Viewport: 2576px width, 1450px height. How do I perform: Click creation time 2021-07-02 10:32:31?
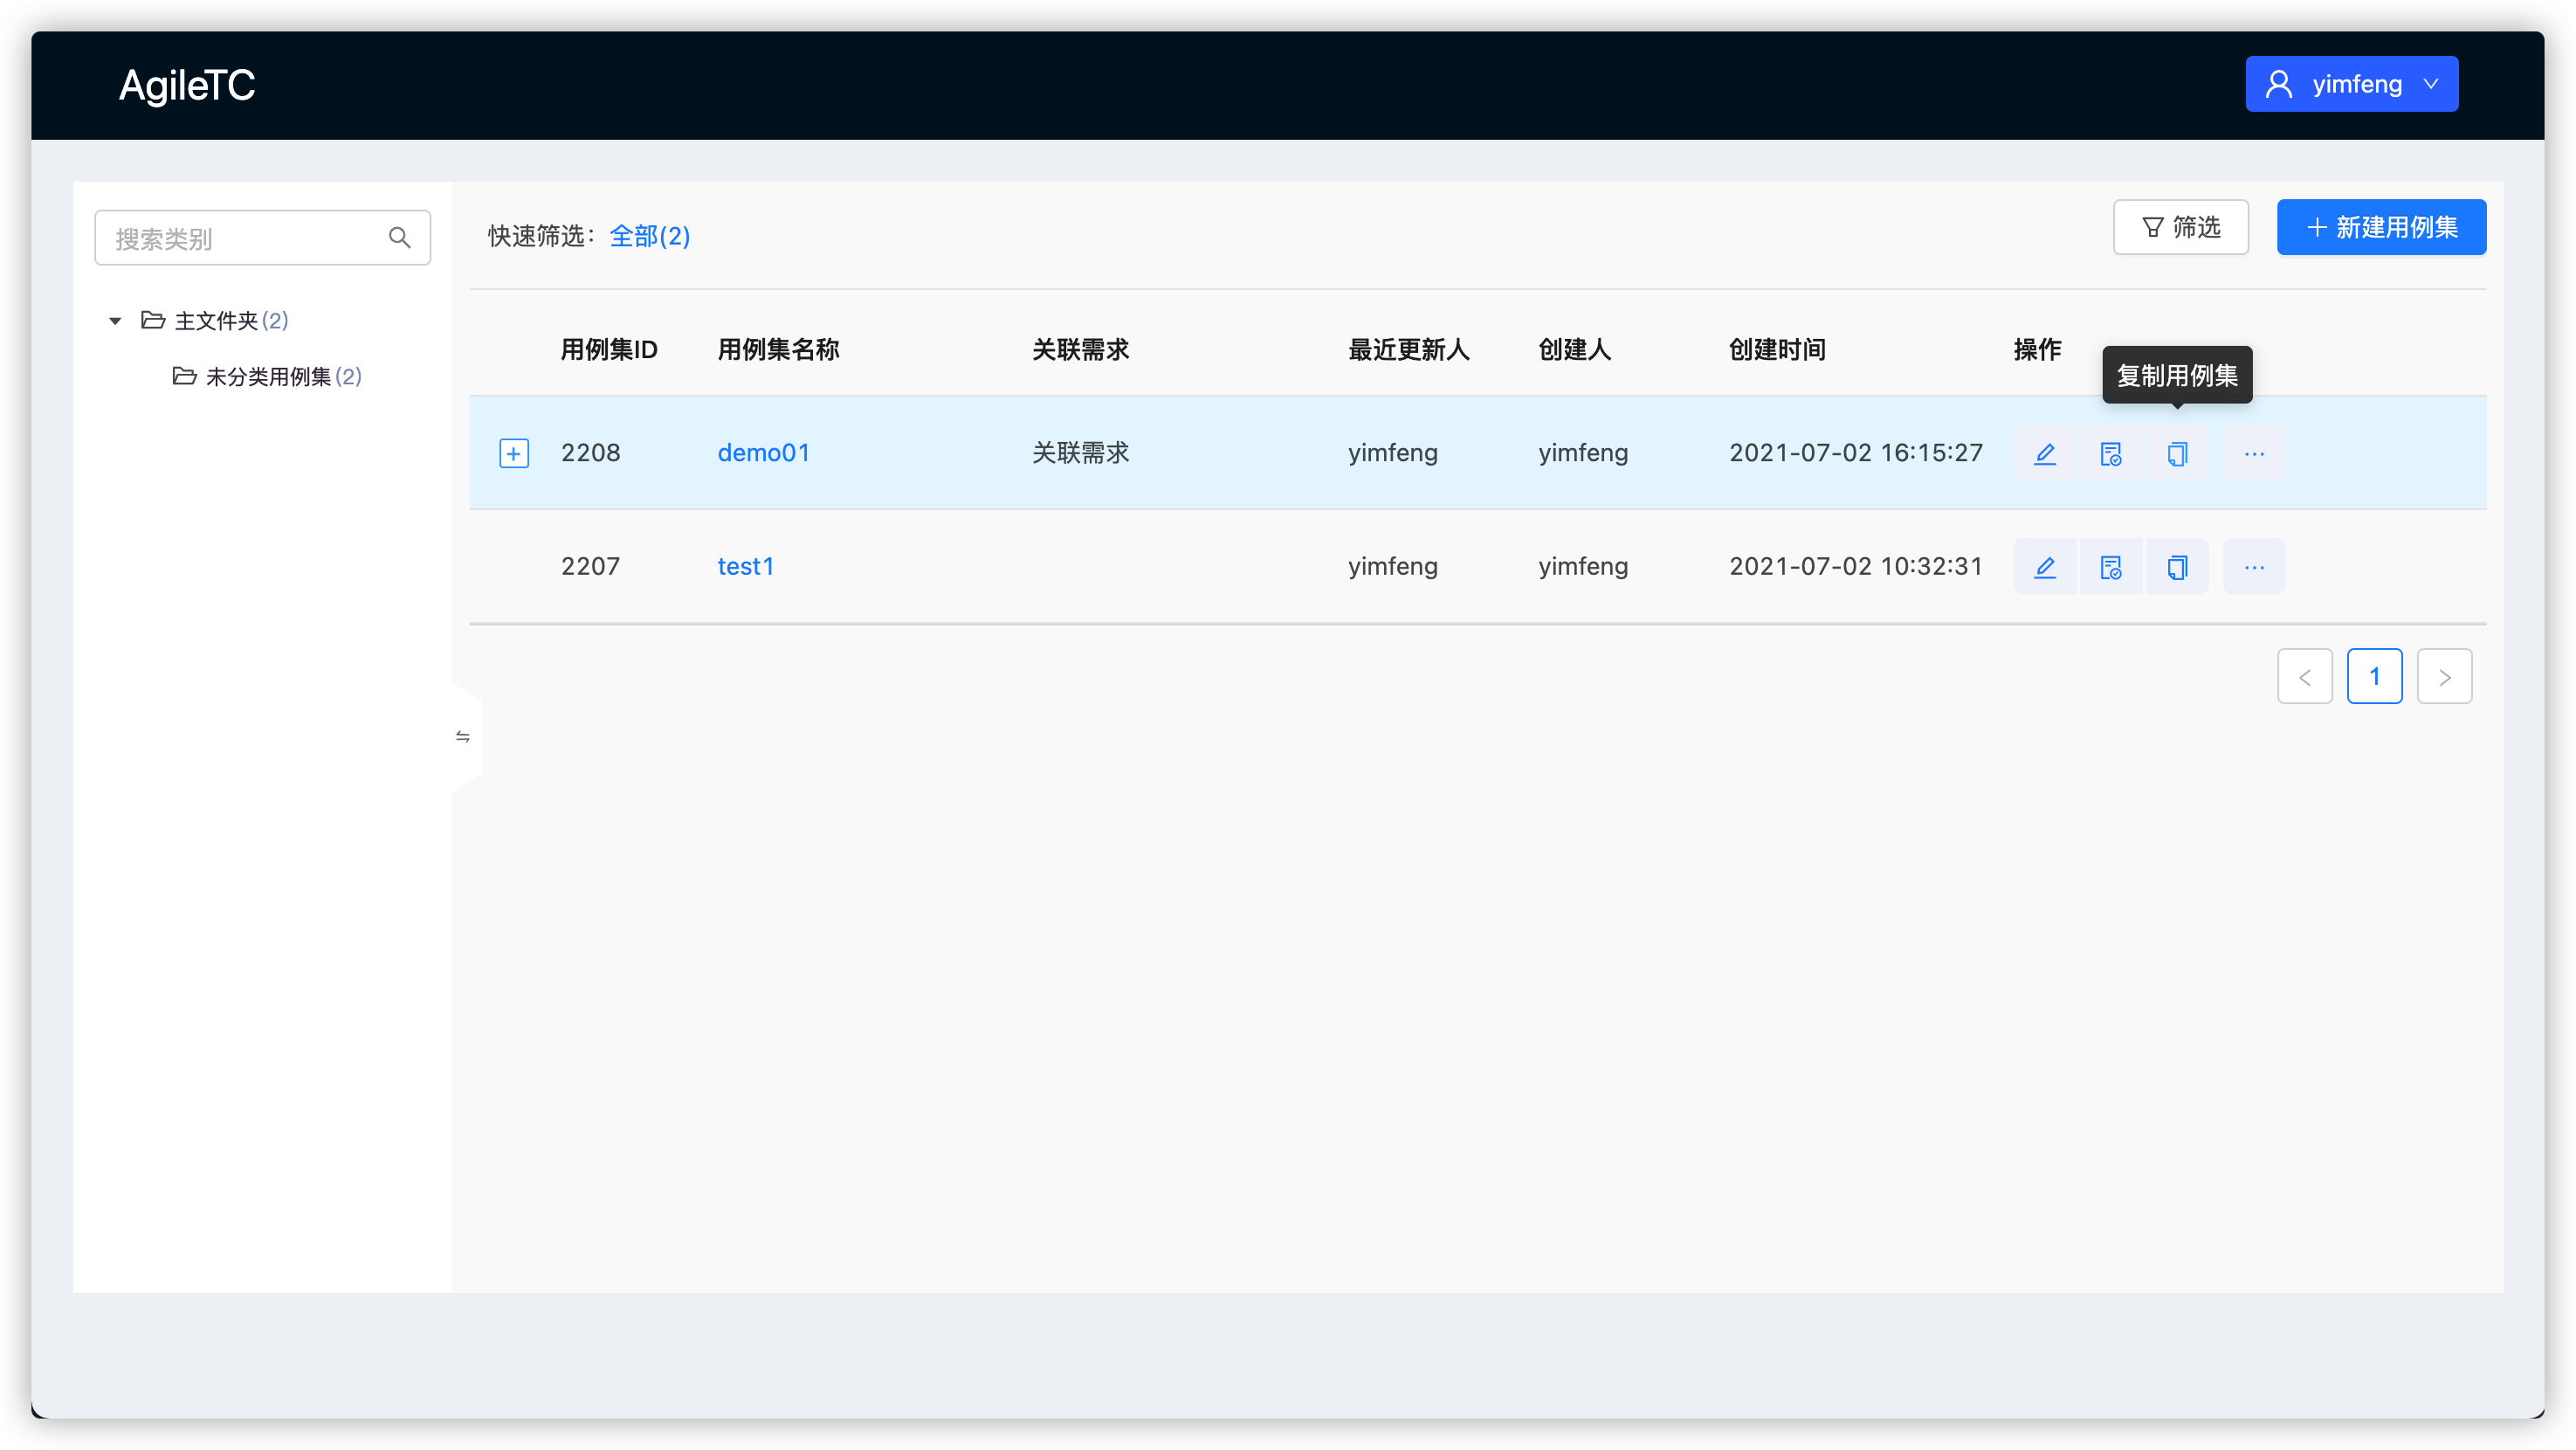click(x=1855, y=566)
